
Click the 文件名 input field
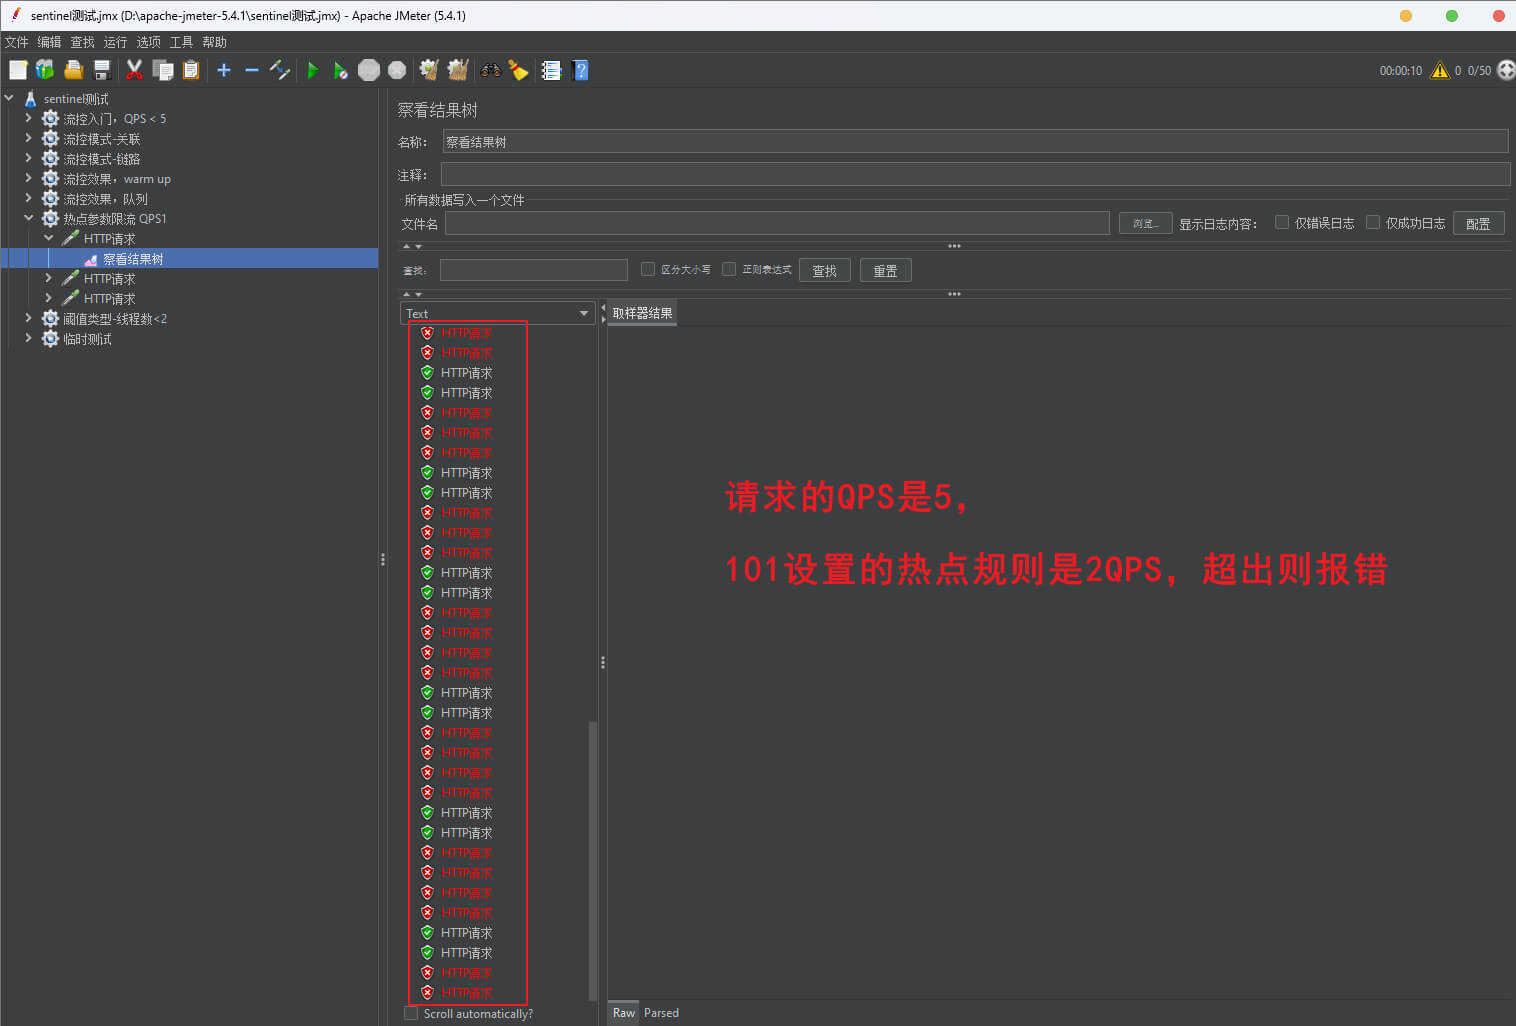[x=777, y=223]
